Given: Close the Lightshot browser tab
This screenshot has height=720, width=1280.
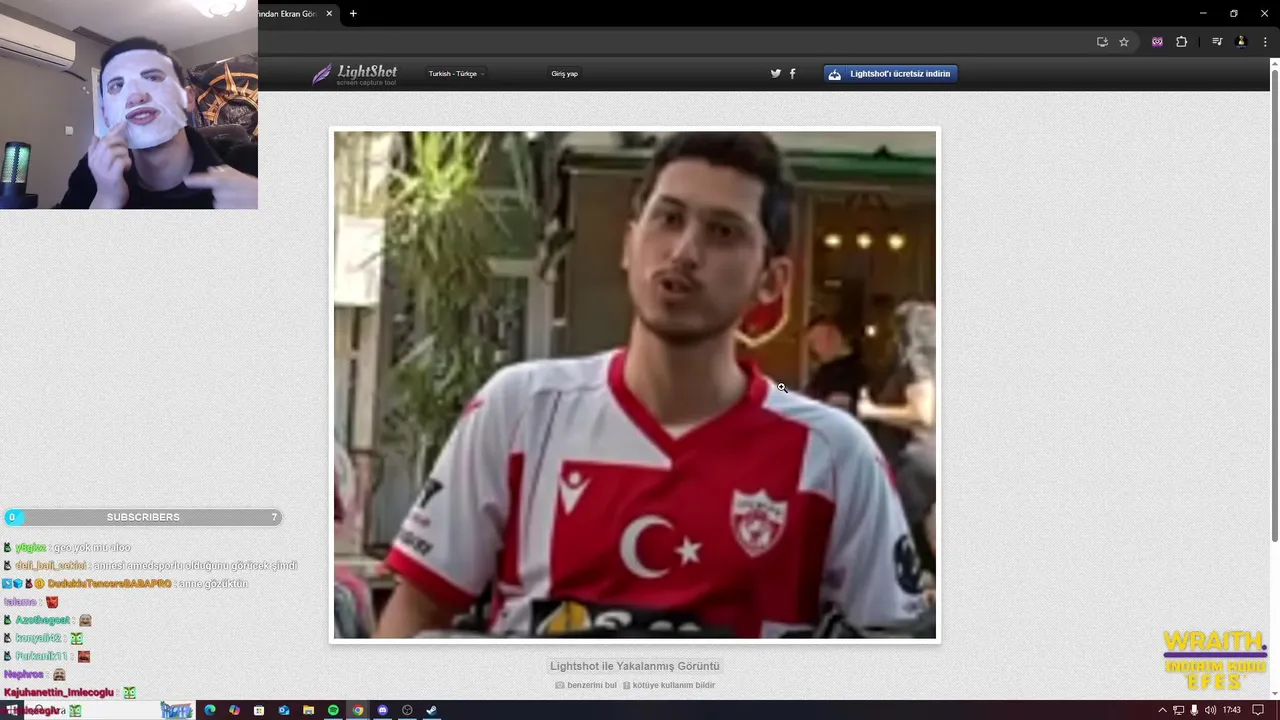Looking at the screenshot, I should coord(329,14).
